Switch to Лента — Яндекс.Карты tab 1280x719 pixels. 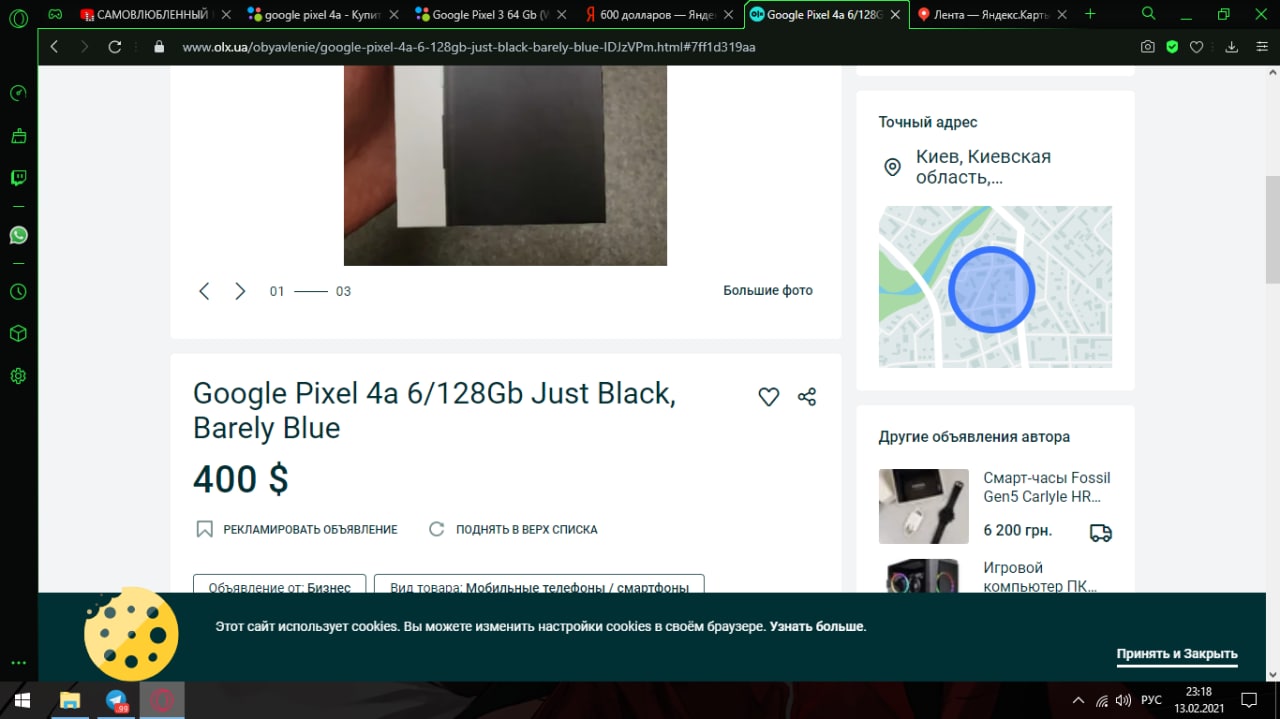coord(990,15)
